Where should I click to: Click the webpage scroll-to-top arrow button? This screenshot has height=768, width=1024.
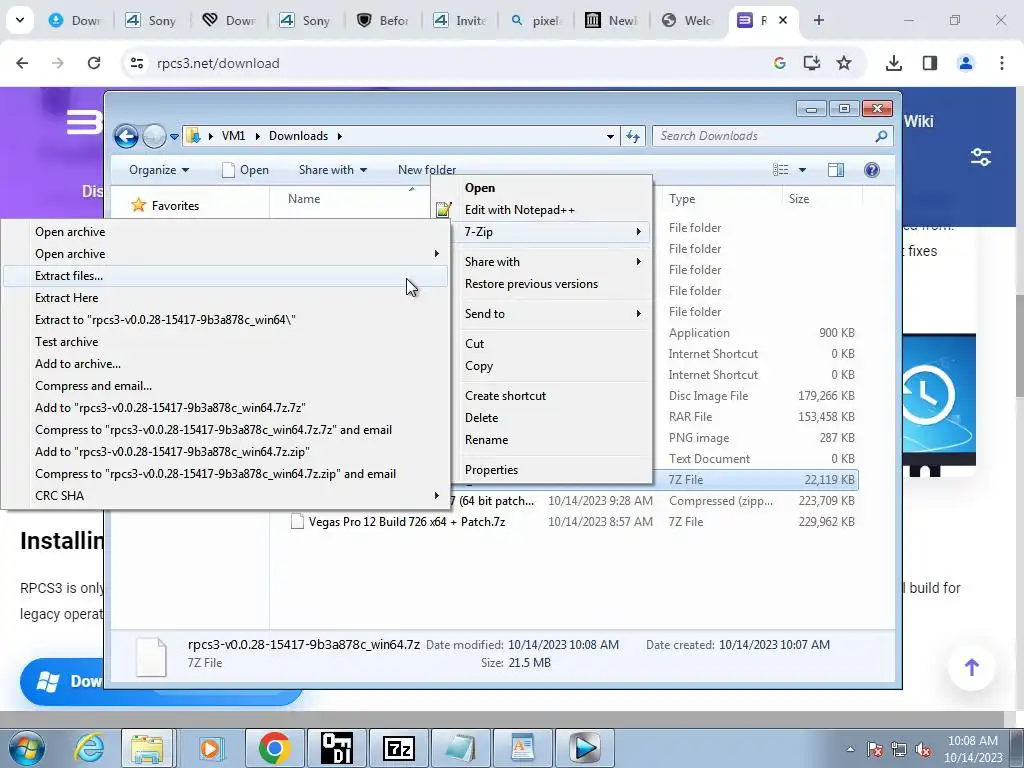(972, 667)
